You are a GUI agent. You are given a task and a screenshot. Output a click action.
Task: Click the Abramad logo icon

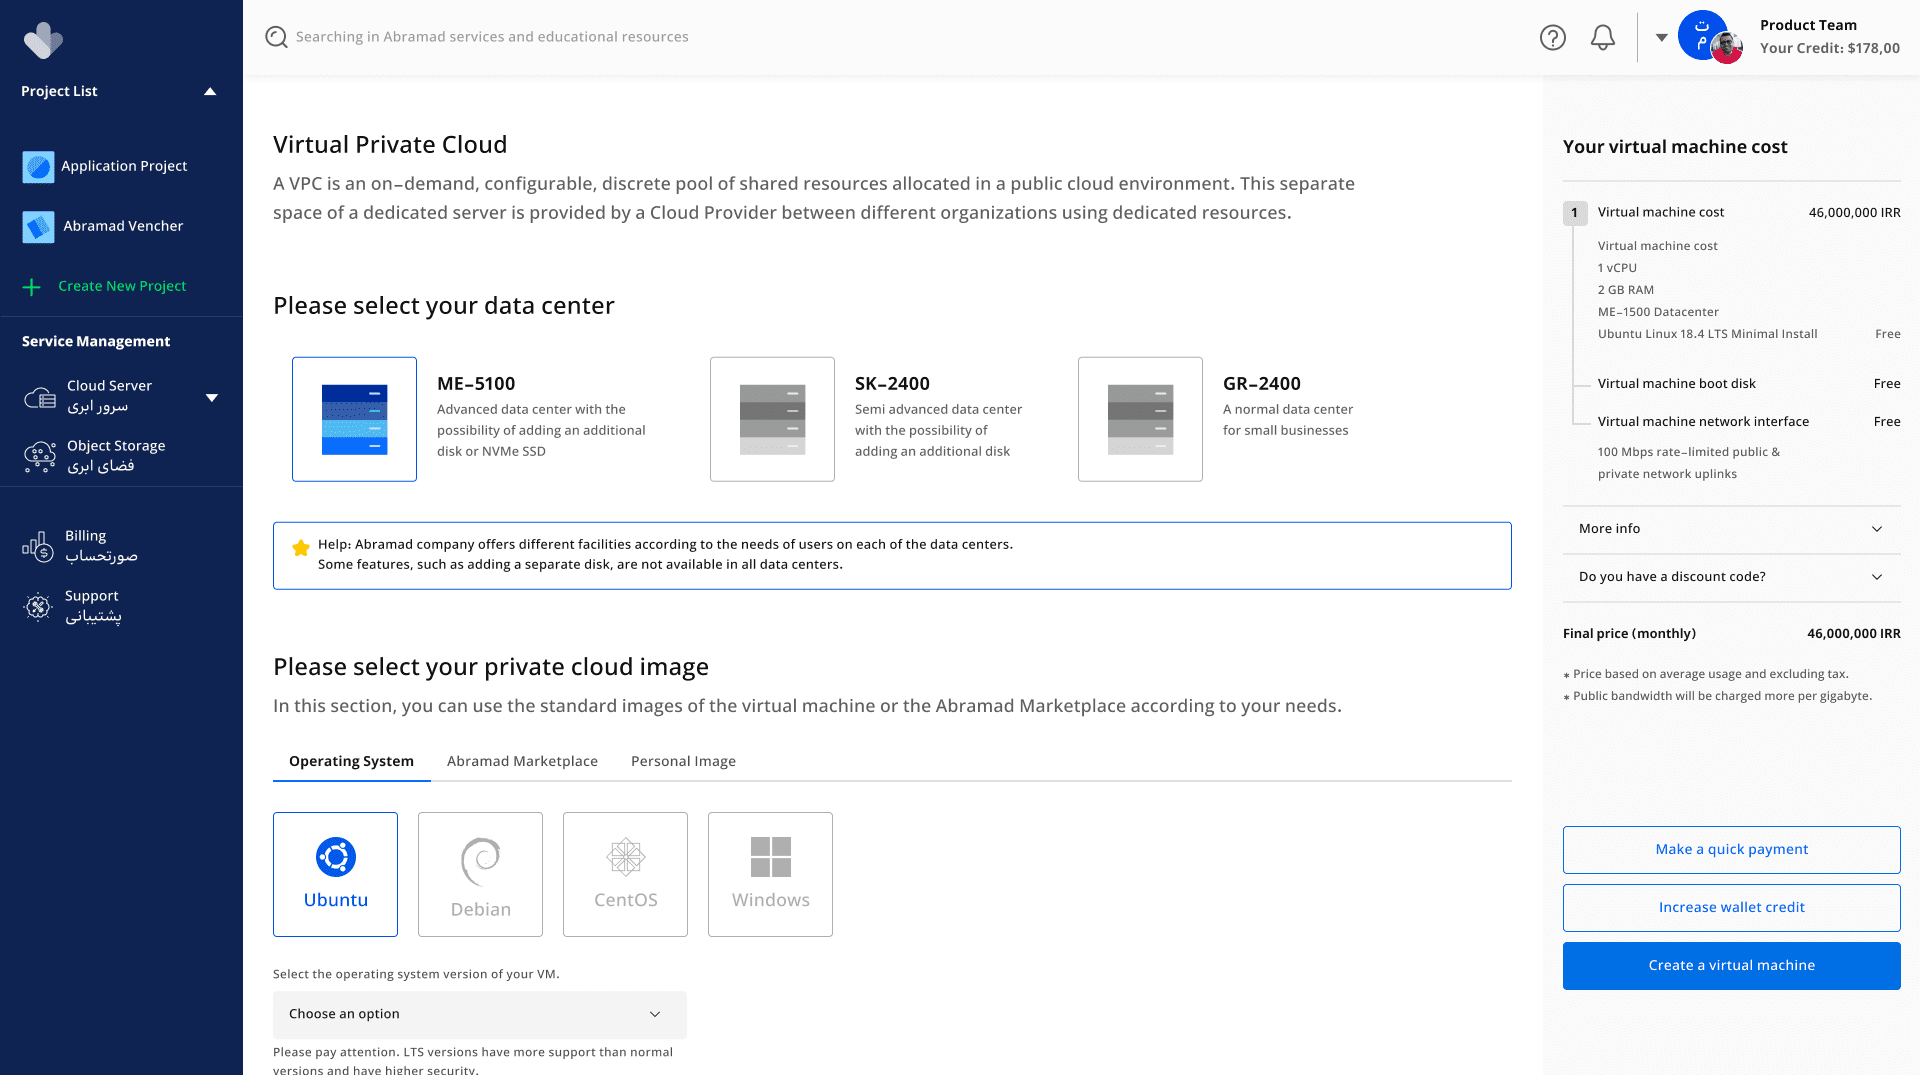pyautogui.click(x=43, y=40)
